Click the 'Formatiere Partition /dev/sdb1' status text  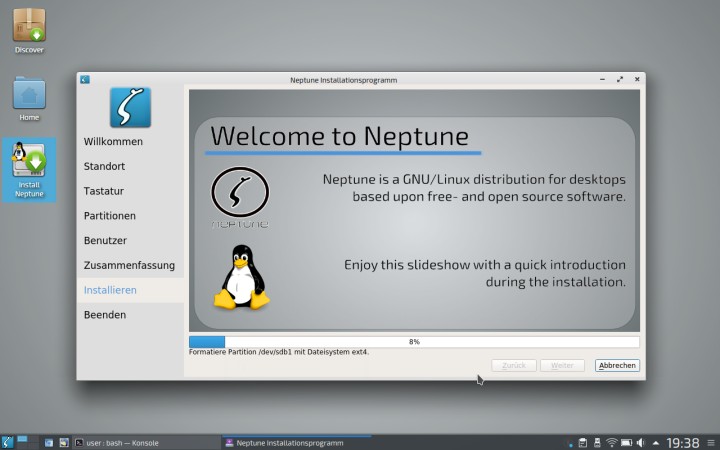[x=279, y=352]
